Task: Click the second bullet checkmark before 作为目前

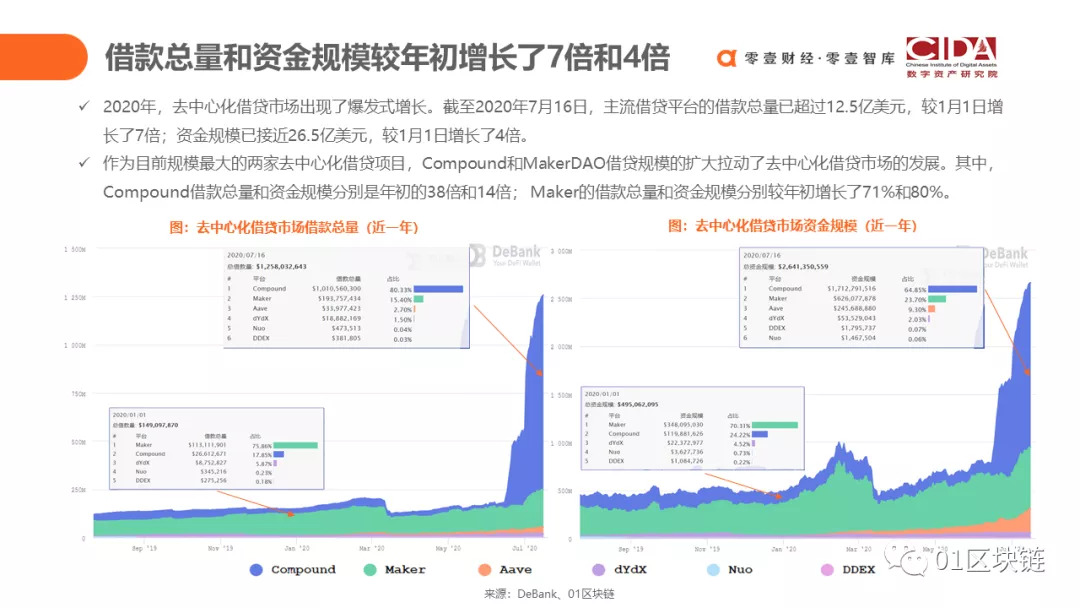Action: pyautogui.click(x=83, y=163)
